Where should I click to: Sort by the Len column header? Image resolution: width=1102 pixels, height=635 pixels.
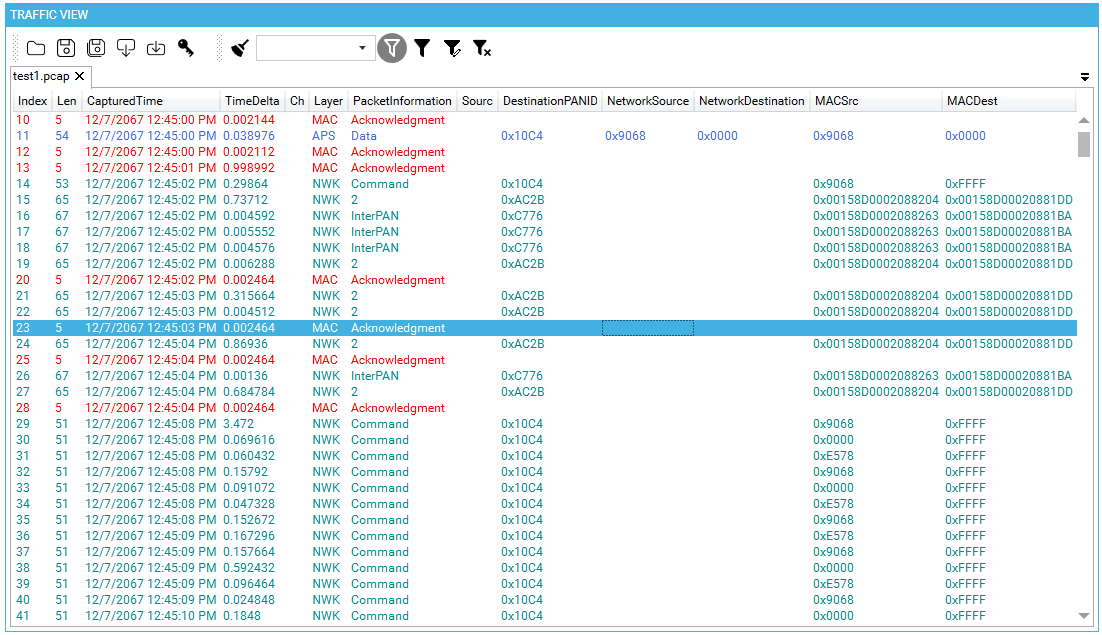pyautogui.click(x=67, y=101)
